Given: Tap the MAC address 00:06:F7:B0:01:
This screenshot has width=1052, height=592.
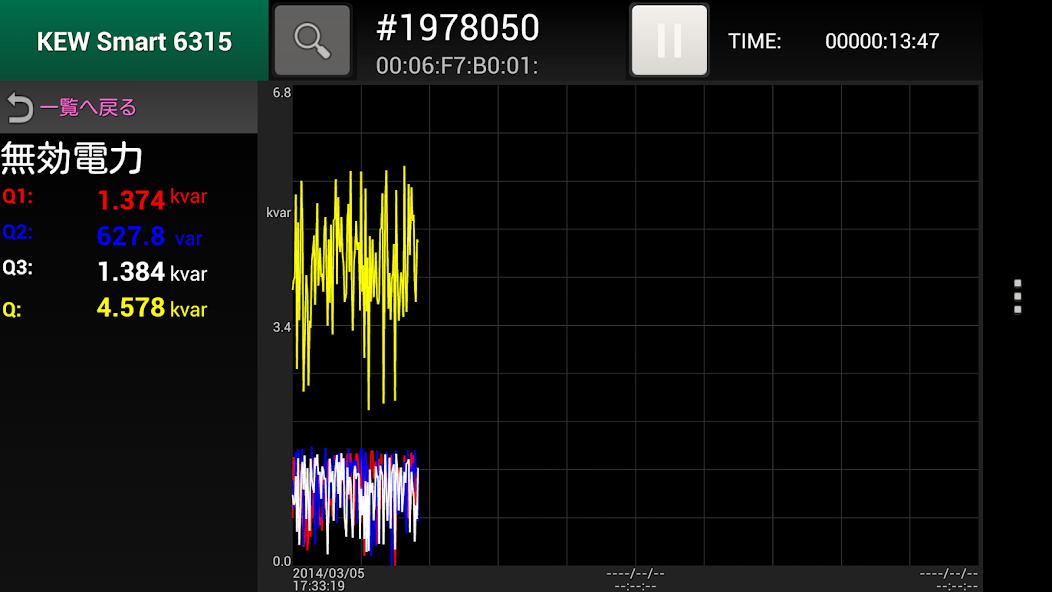Looking at the screenshot, I should coord(457,66).
